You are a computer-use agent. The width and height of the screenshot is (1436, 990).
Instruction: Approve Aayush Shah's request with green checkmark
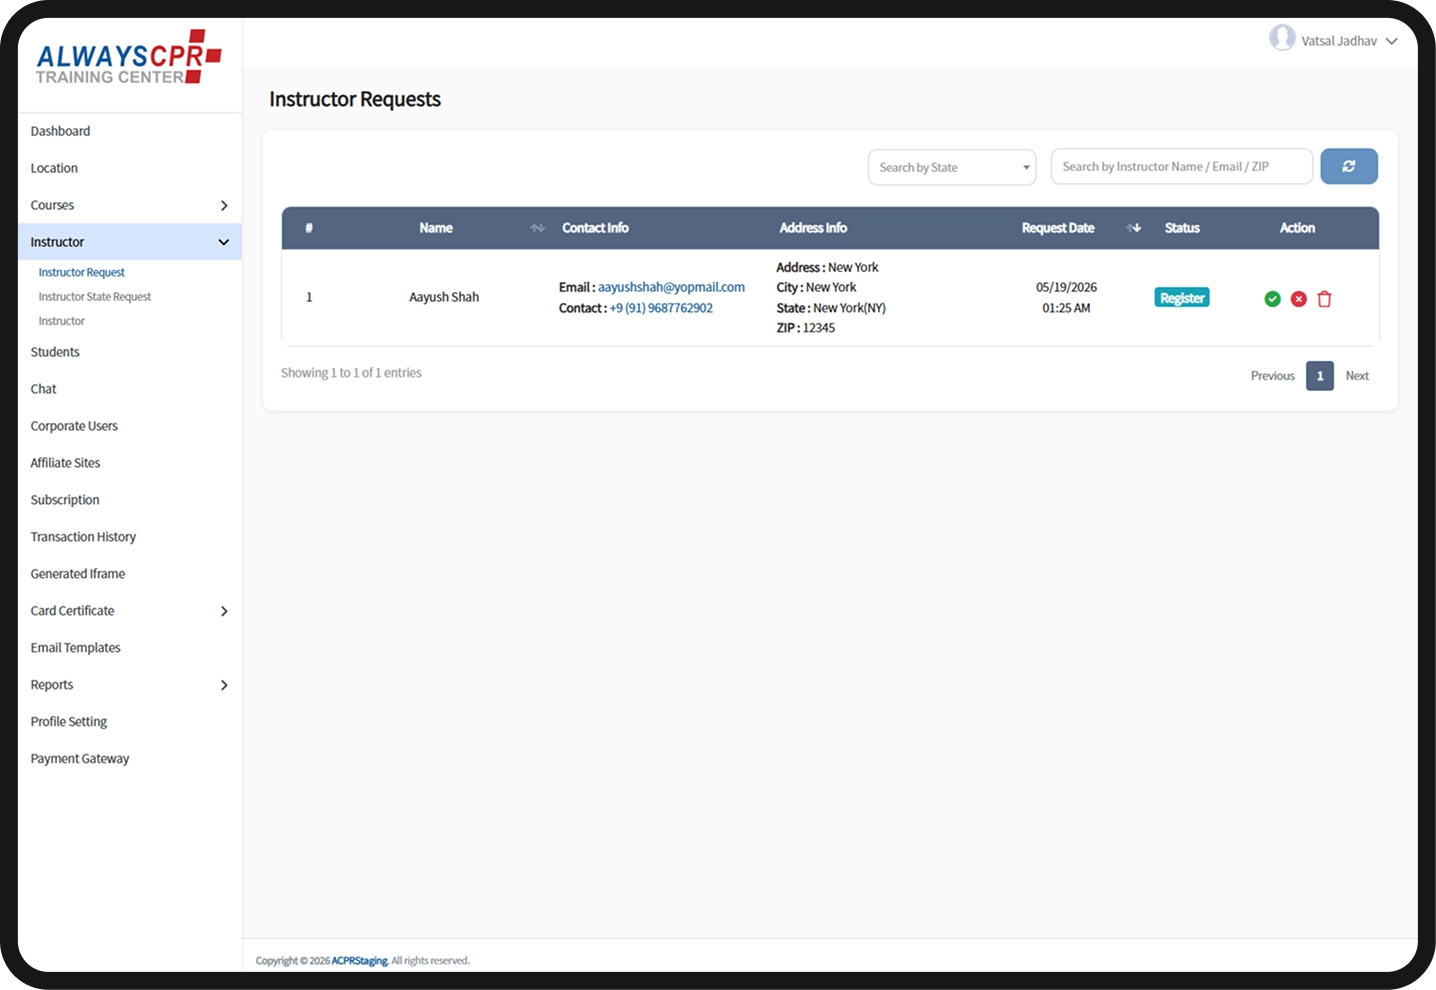pos(1272,299)
